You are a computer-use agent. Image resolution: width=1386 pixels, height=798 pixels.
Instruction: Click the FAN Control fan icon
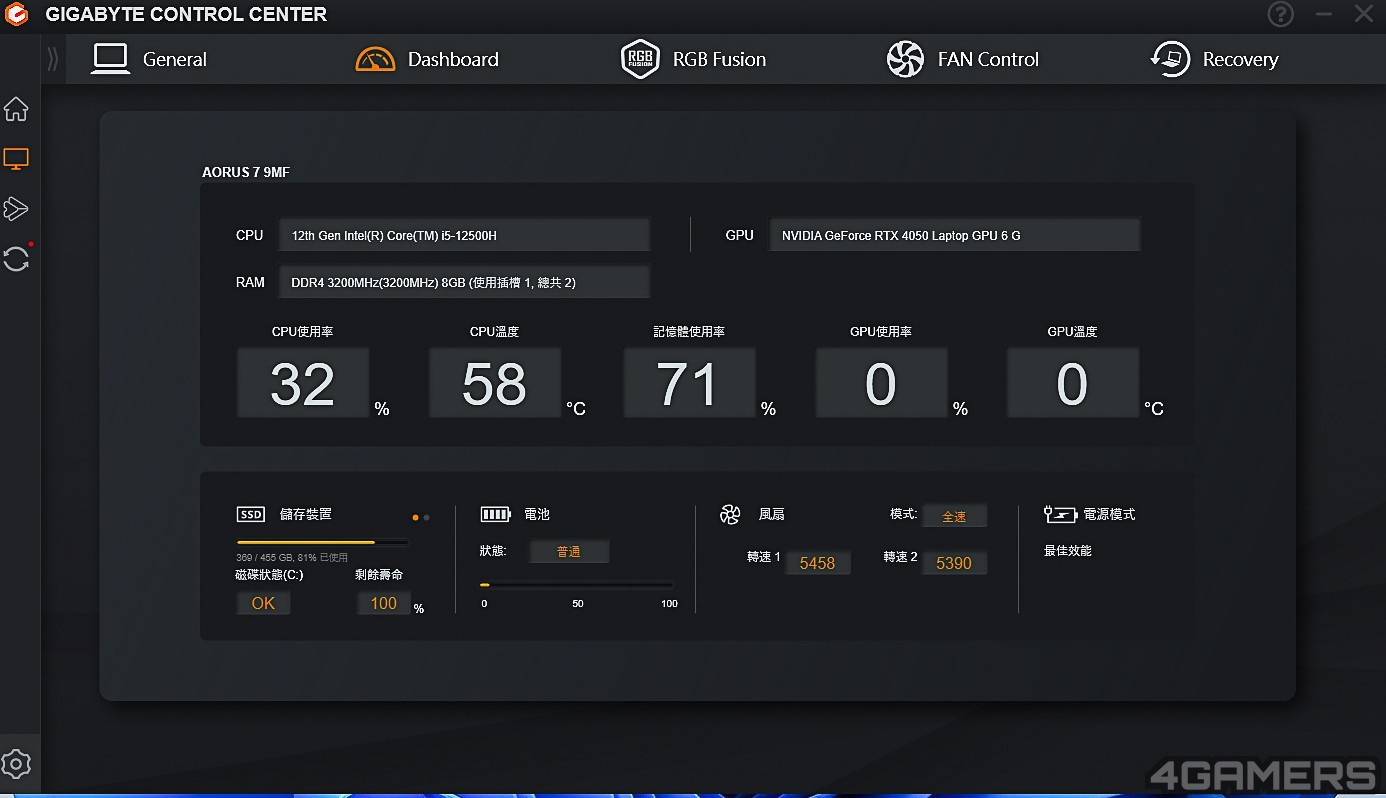[905, 60]
